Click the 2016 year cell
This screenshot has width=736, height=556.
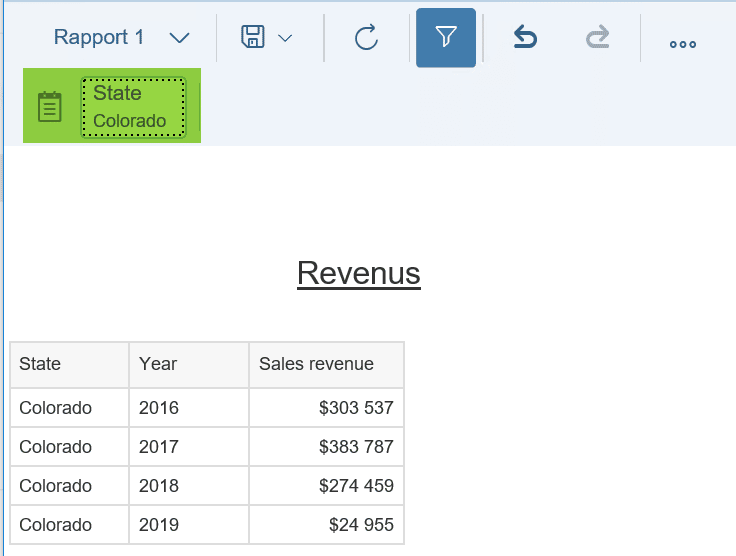click(x=189, y=408)
